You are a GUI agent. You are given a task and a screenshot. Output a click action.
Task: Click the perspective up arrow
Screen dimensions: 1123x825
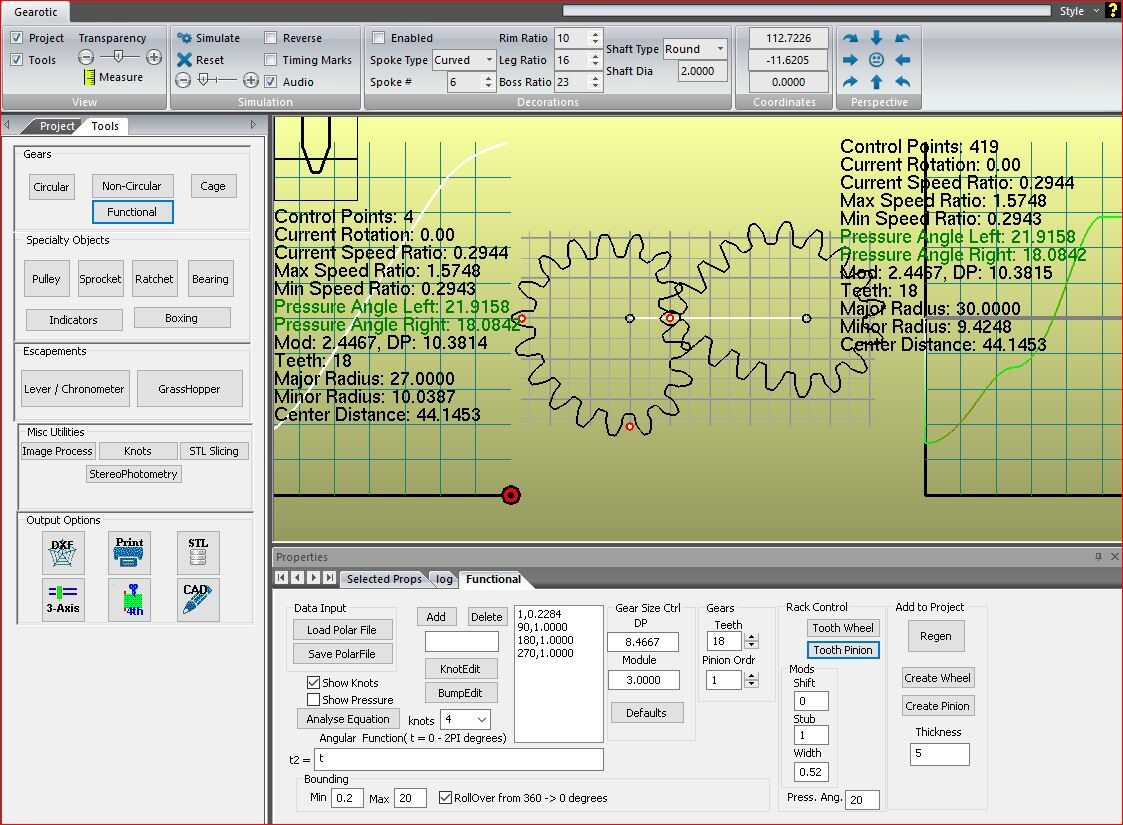click(876, 82)
